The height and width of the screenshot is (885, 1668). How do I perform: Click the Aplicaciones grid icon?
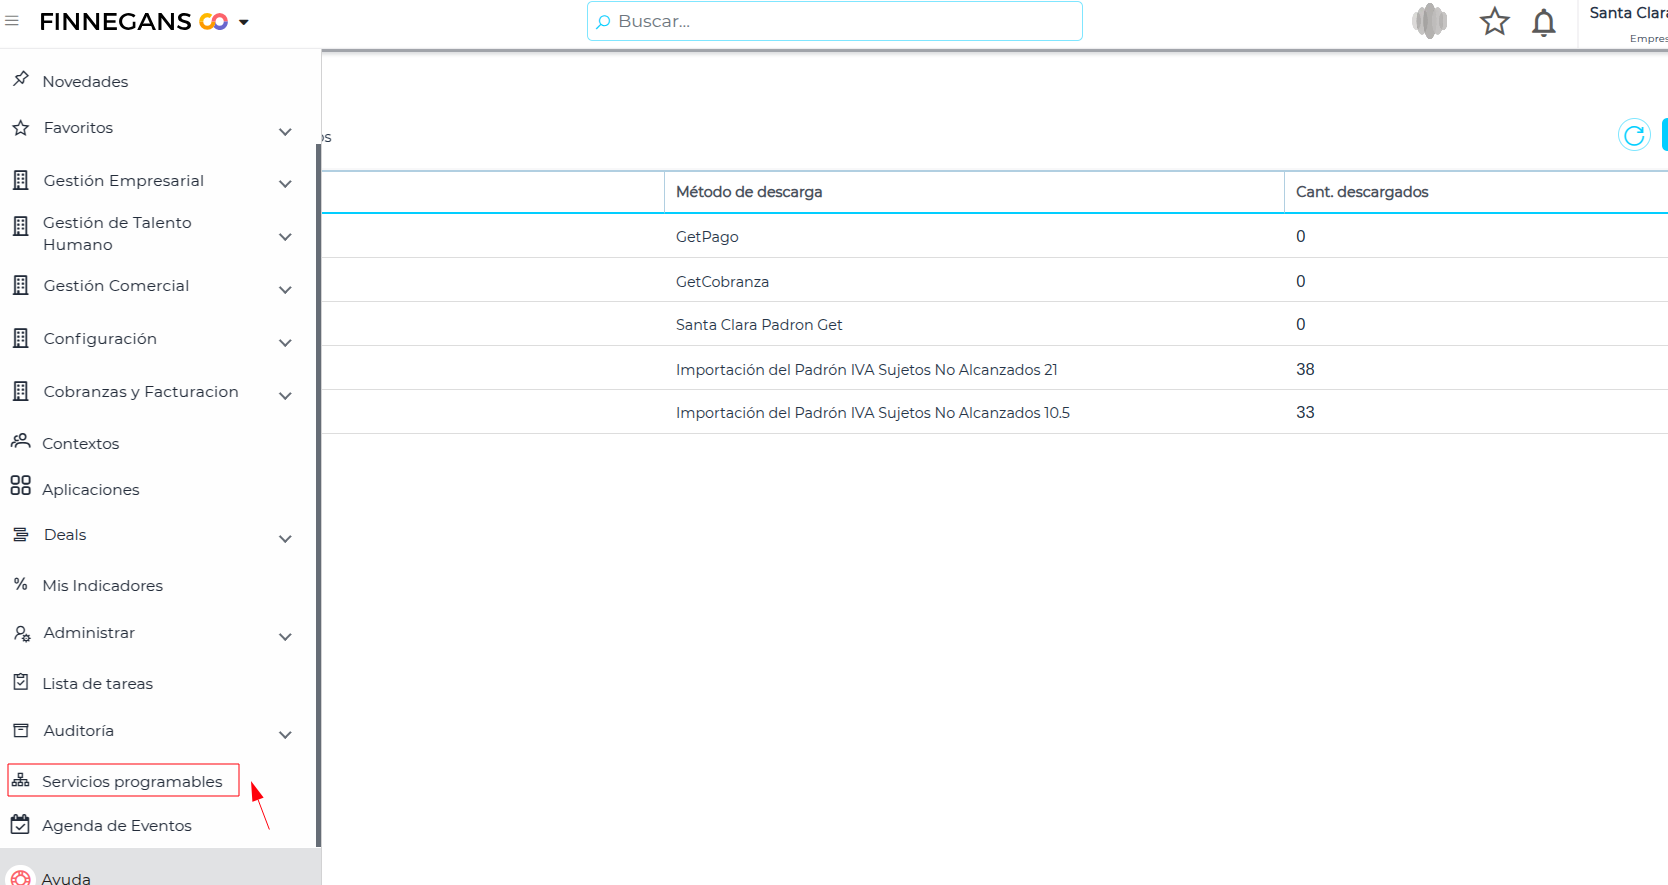(21, 486)
